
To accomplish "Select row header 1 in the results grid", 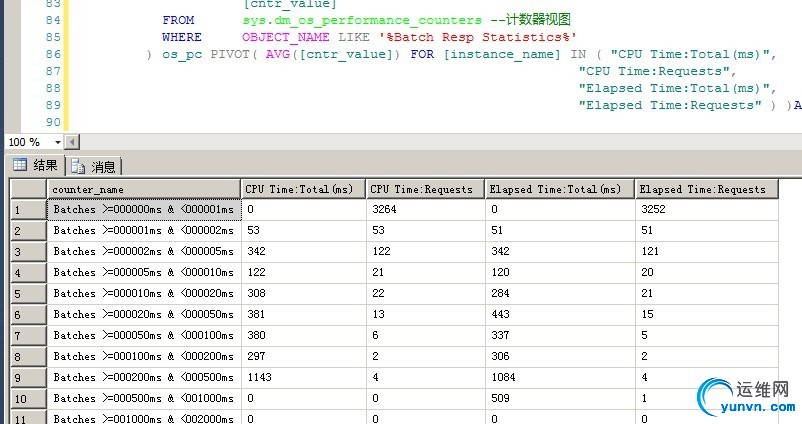I will click(29, 210).
